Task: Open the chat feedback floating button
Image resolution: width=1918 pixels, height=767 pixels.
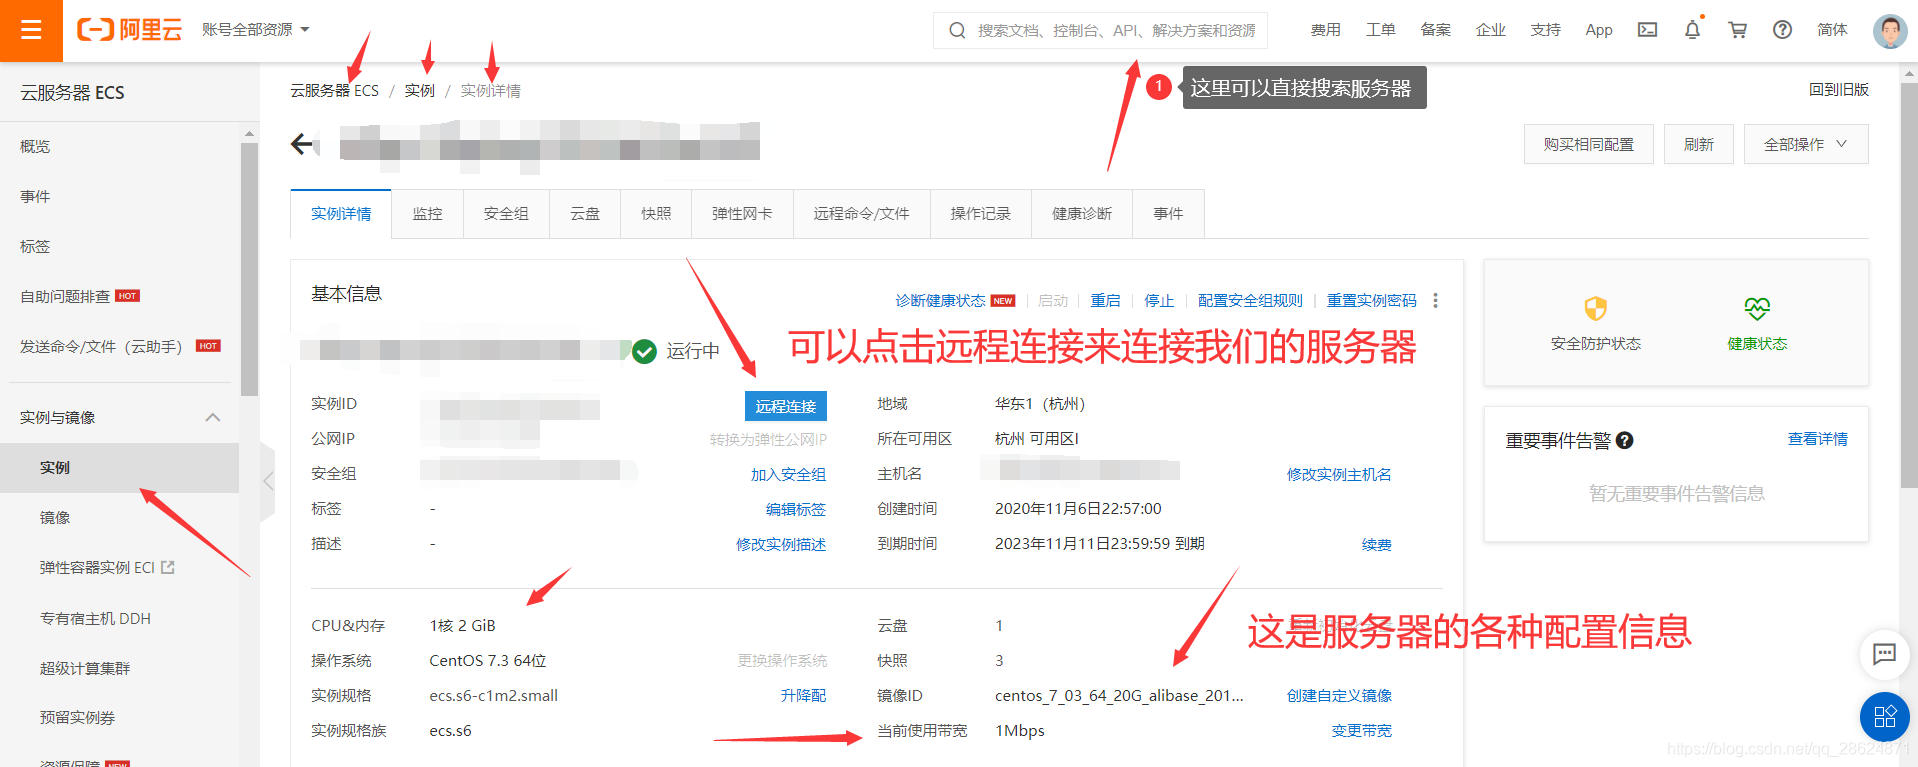Action: tap(1884, 654)
